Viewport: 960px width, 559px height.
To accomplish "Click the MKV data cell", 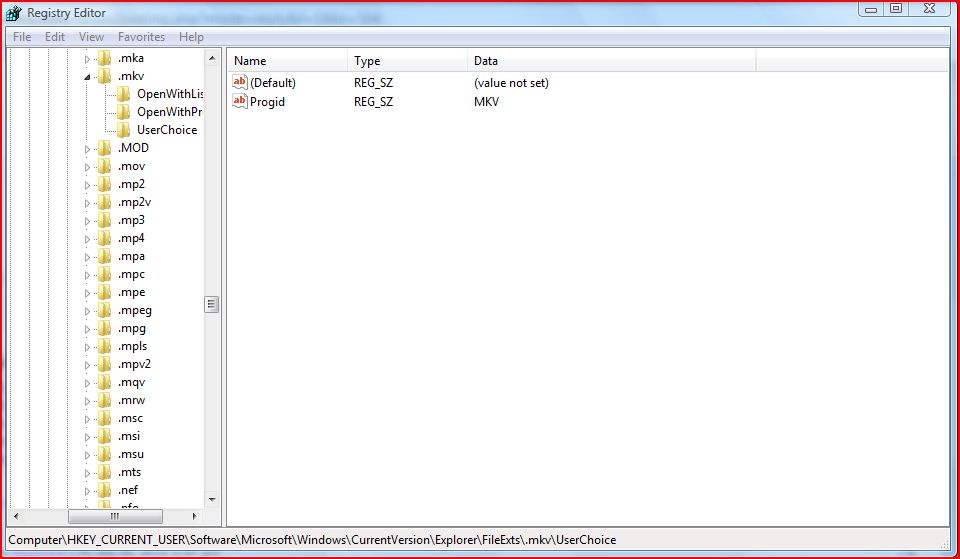I will coord(486,102).
